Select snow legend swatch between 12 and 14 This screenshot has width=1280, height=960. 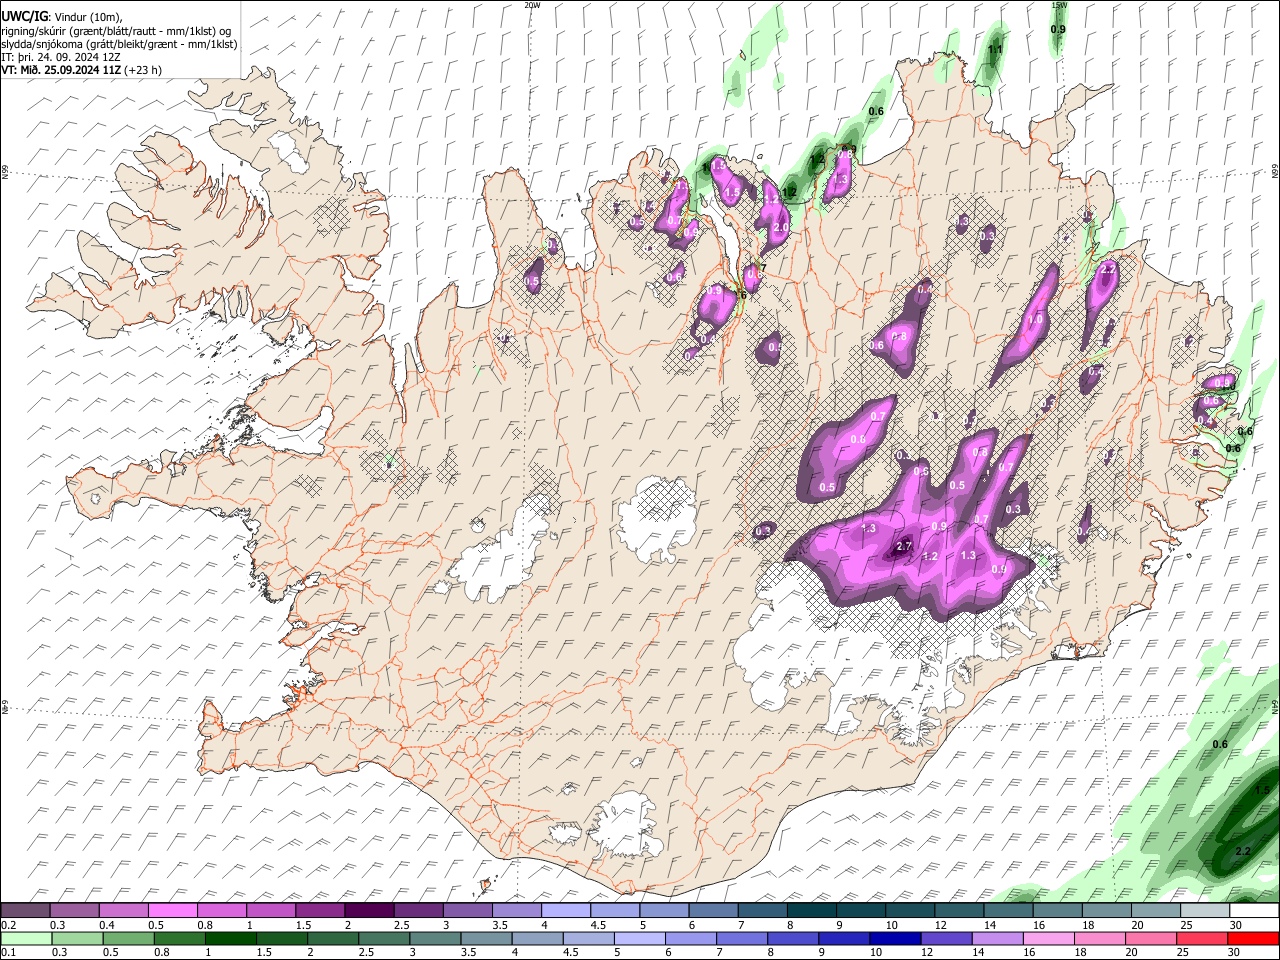click(959, 910)
